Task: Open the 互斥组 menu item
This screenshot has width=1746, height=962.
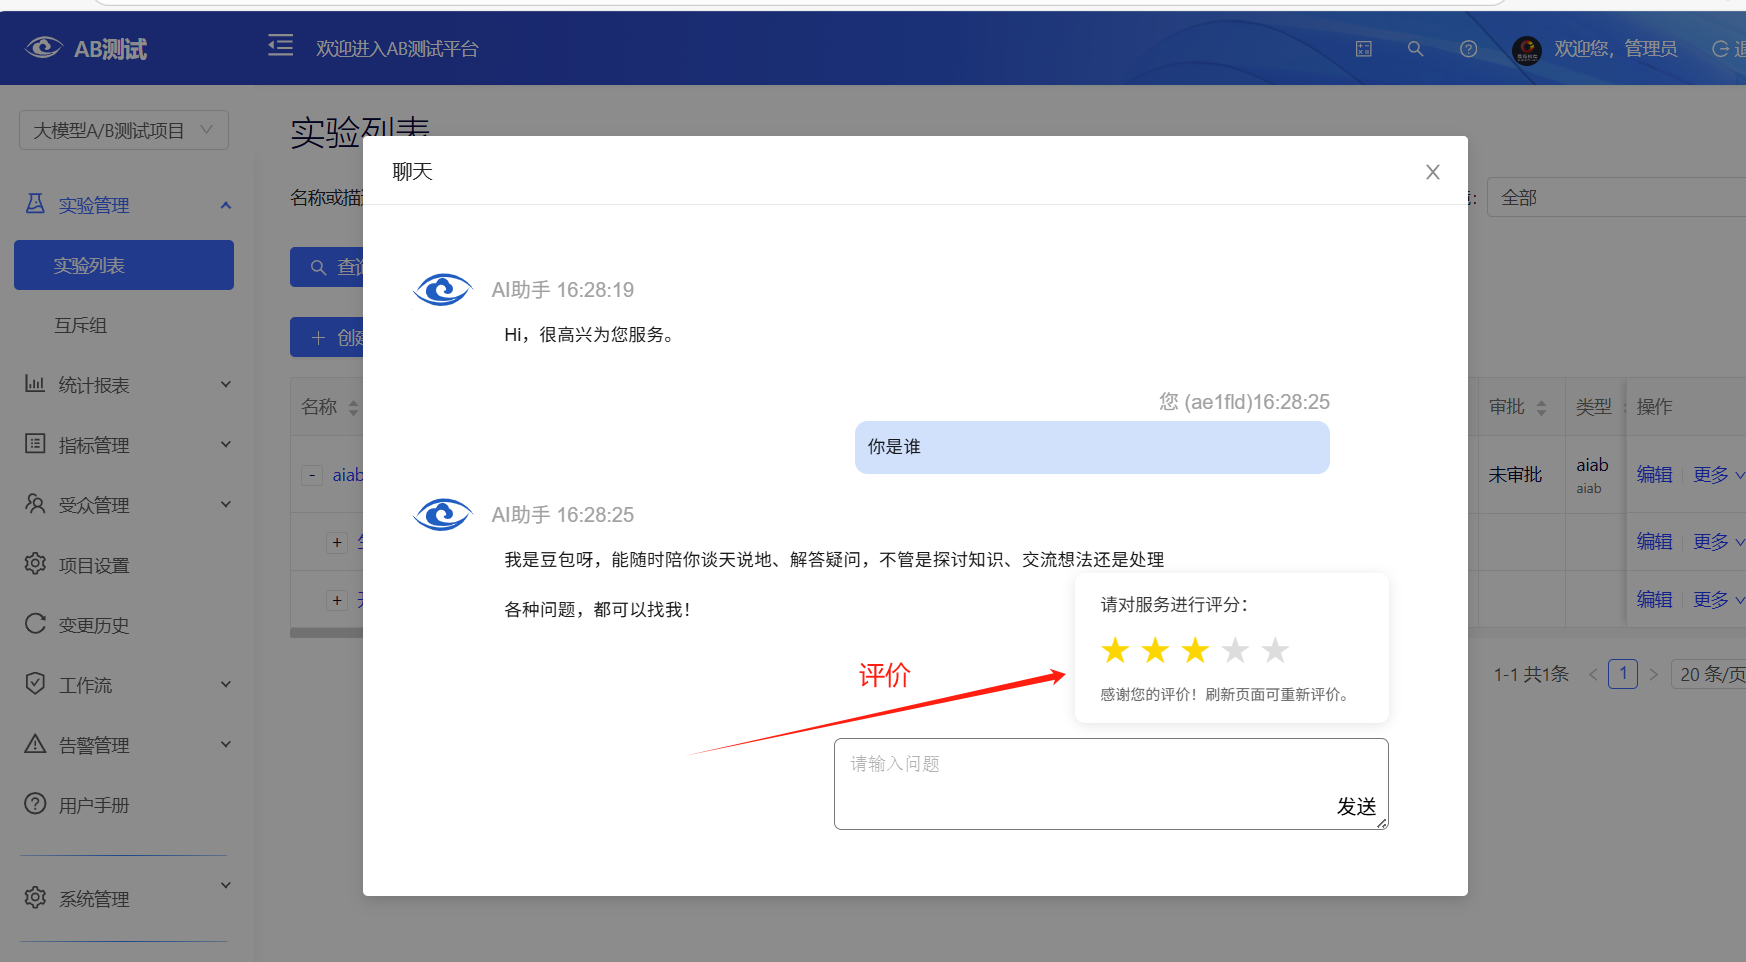Action: [81, 325]
